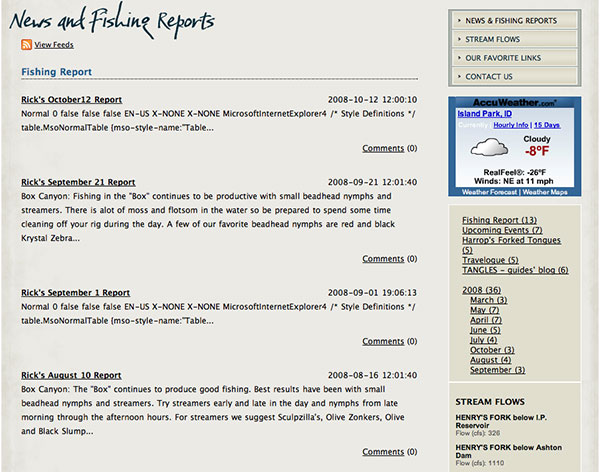Open Rick's August 10 Report
Screen dimensions: 600x472
(x=71, y=376)
